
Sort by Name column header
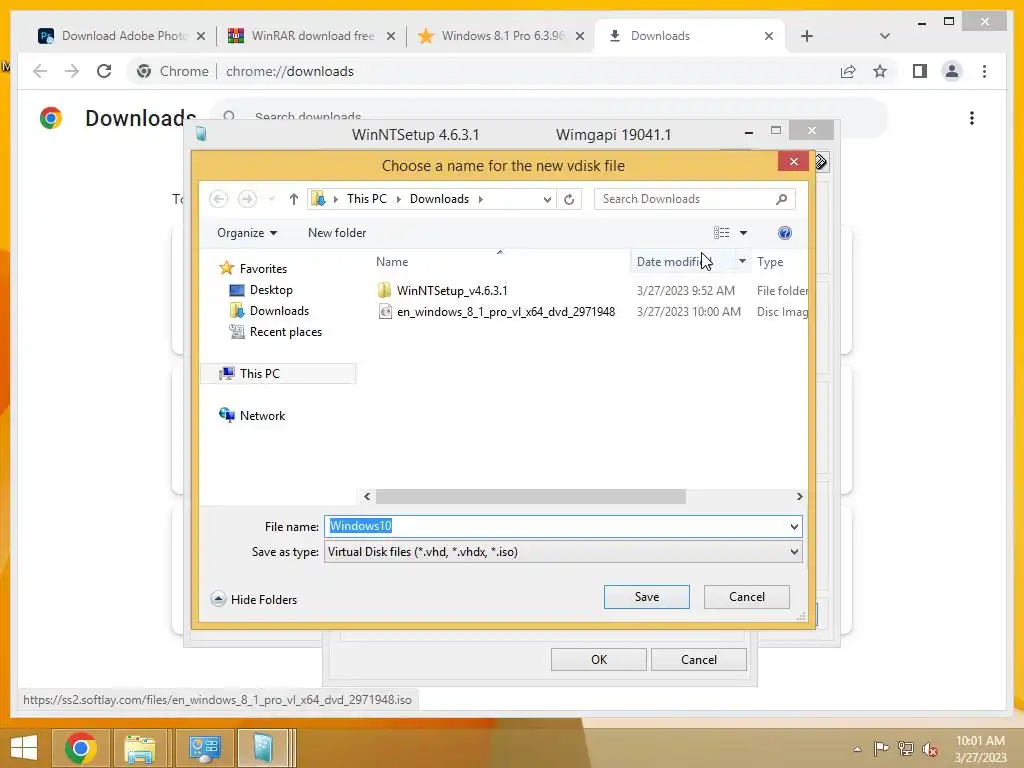[392, 262]
